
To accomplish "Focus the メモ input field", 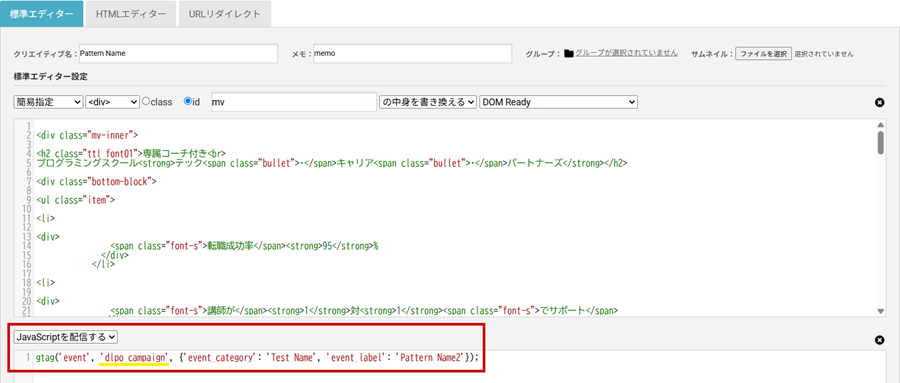I will (x=412, y=53).
